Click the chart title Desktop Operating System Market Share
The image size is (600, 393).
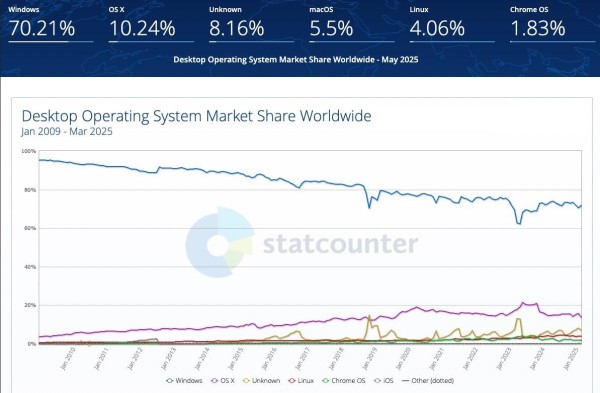click(196, 116)
